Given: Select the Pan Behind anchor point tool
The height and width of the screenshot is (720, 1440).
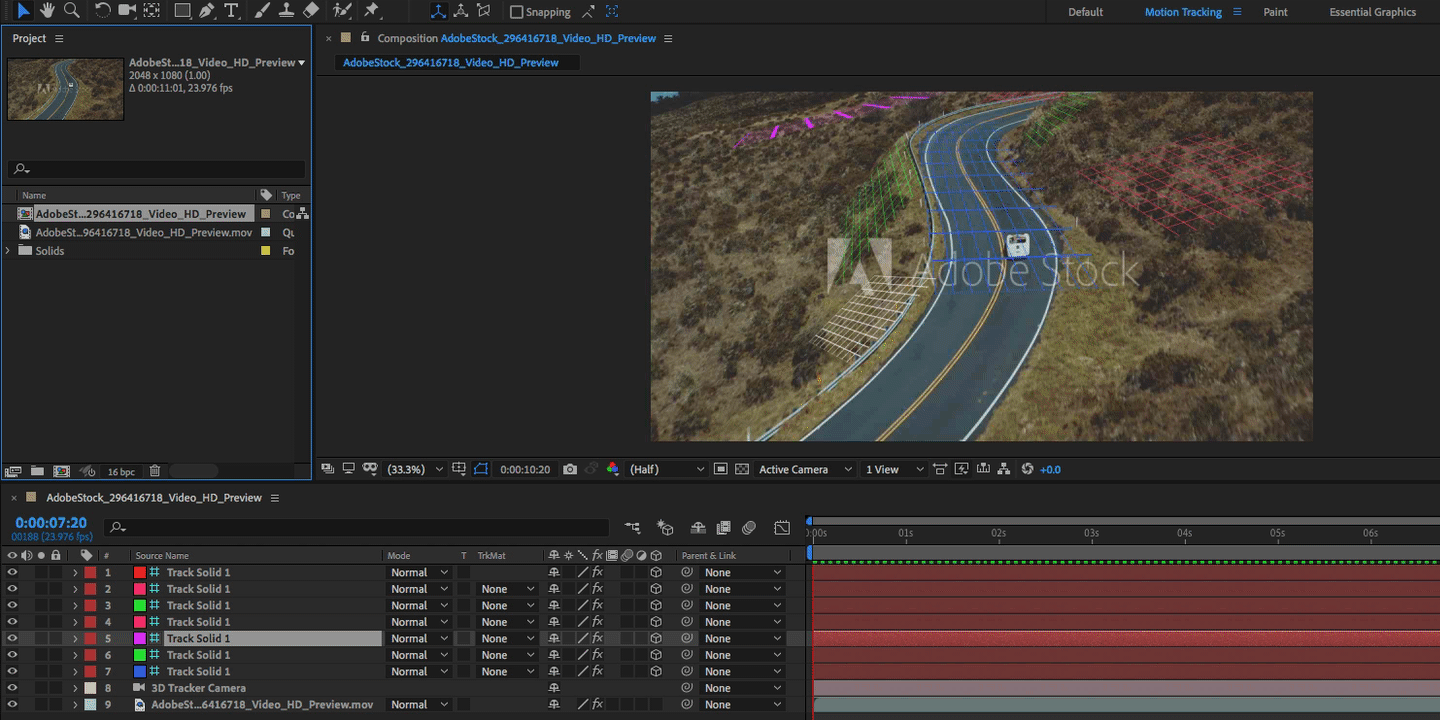Looking at the screenshot, I should (152, 10).
